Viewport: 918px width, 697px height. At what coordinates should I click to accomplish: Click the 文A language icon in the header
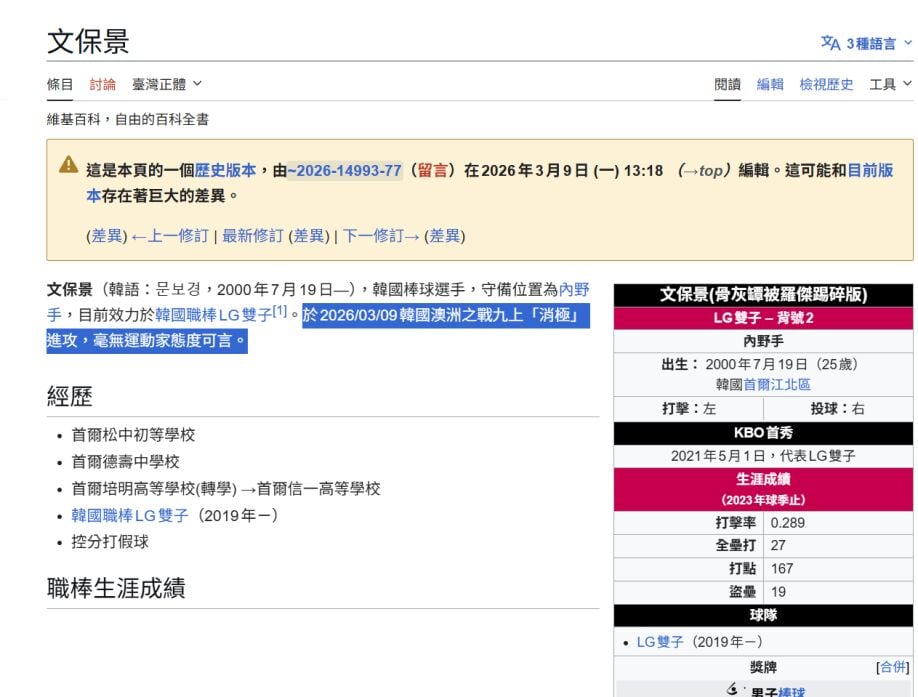(831, 44)
